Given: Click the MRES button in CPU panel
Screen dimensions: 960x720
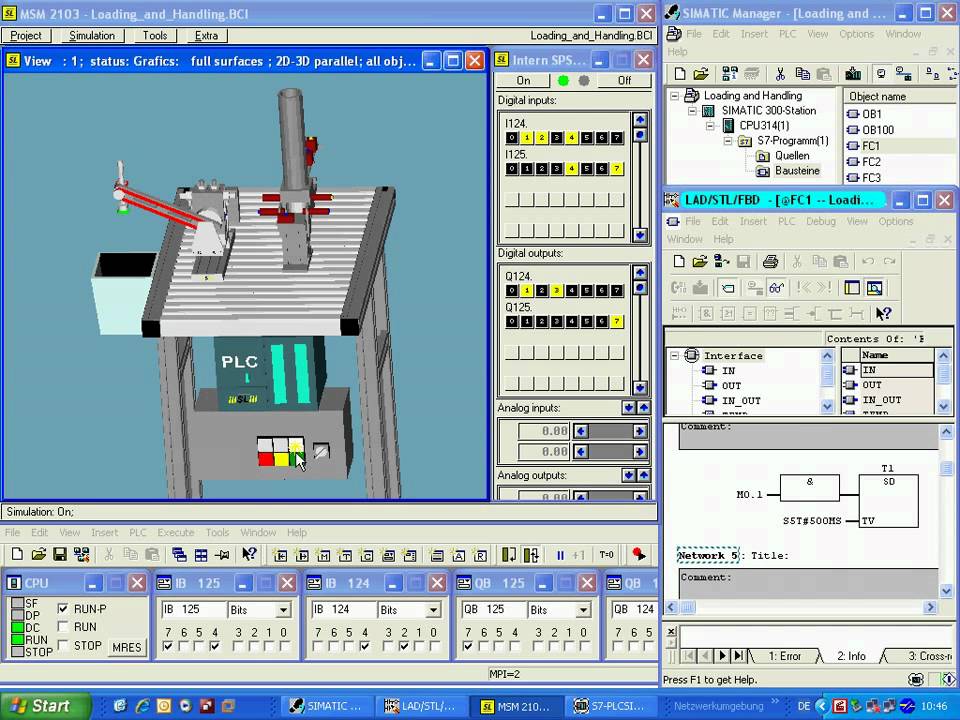Looking at the screenshot, I should [127, 647].
